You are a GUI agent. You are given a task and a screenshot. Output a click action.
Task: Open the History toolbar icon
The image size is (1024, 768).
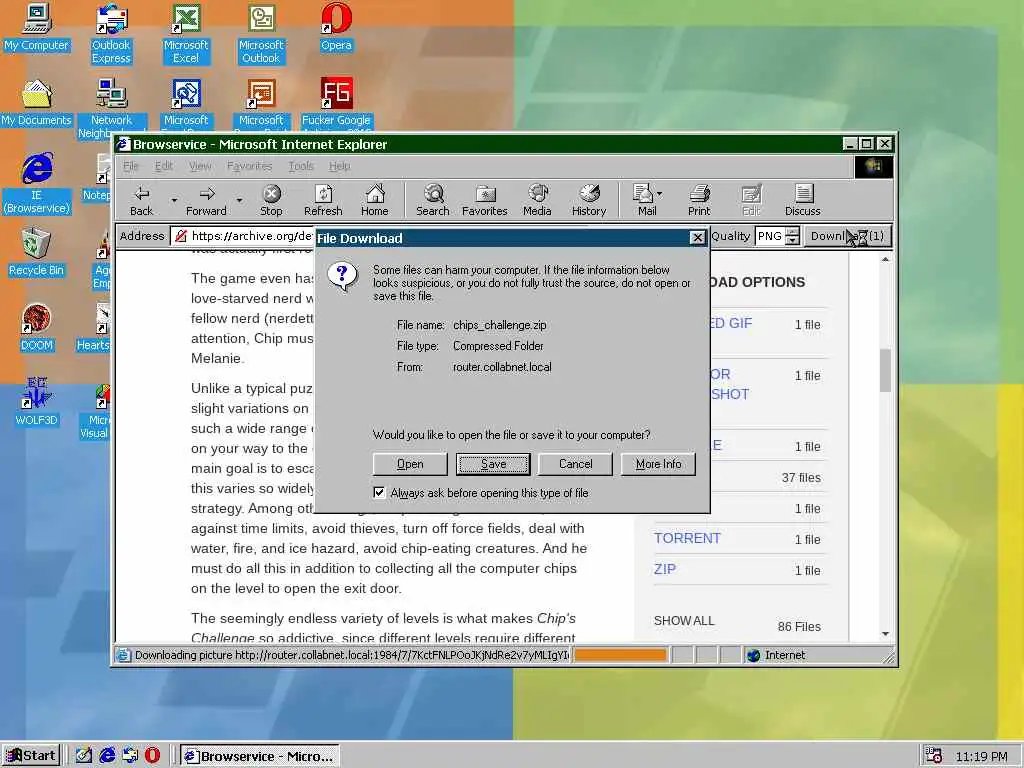(x=589, y=200)
